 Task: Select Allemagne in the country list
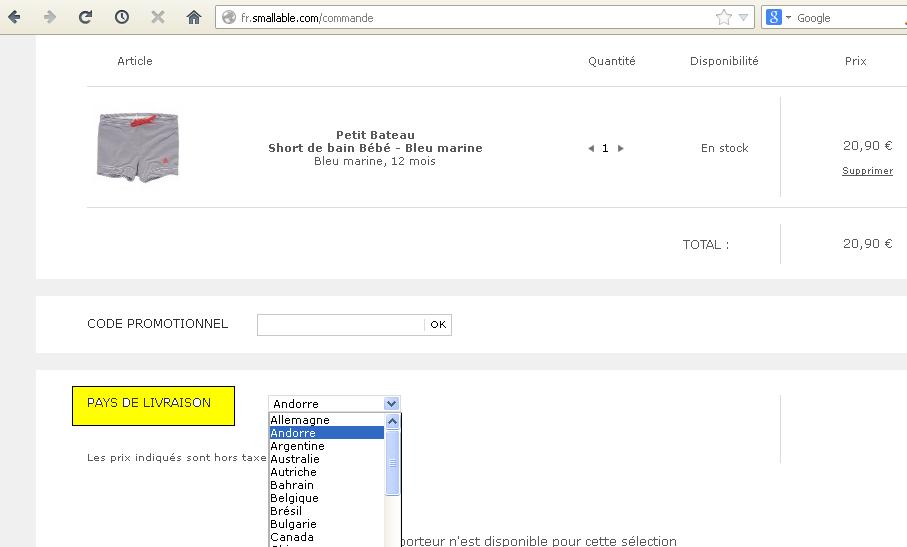pos(326,420)
